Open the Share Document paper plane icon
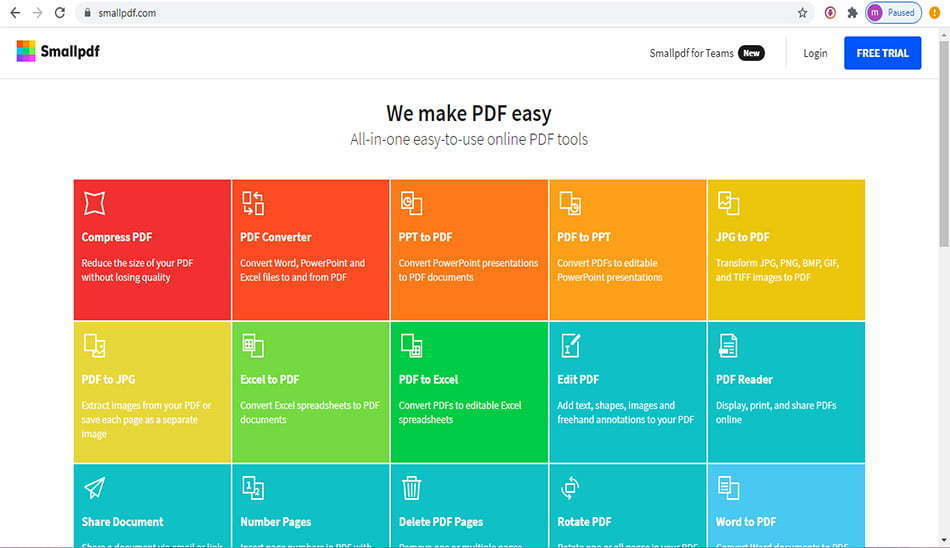950x548 pixels. coord(95,488)
